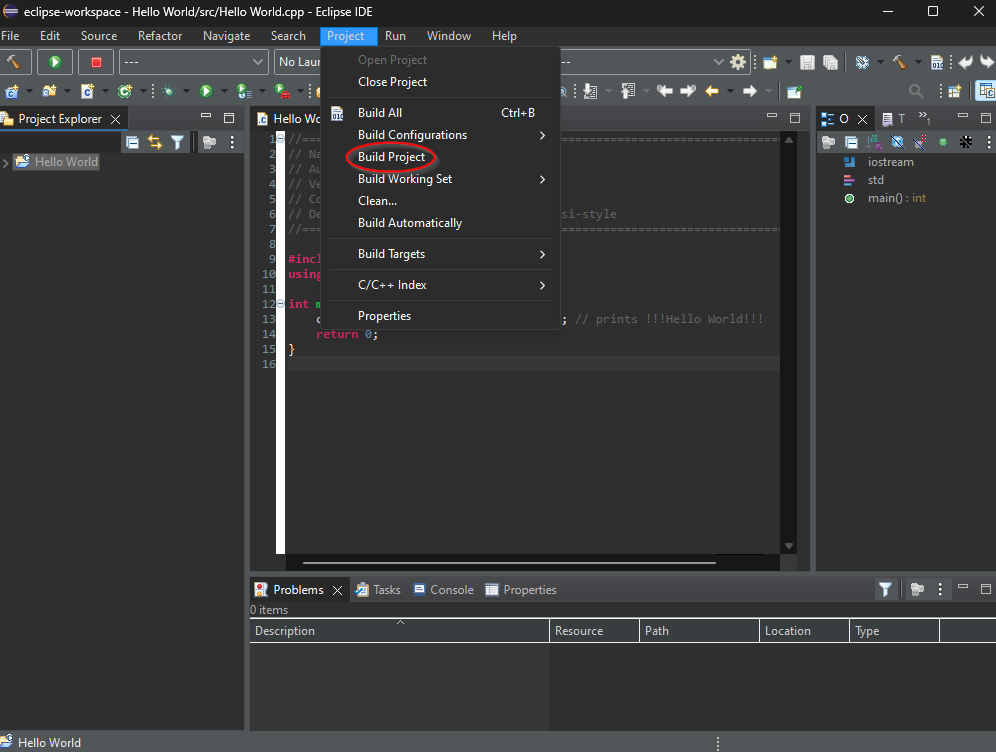This screenshot has width=996, height=752.
Task: Click Problems view filter funnel icon
Action: (x=885, y=590)
